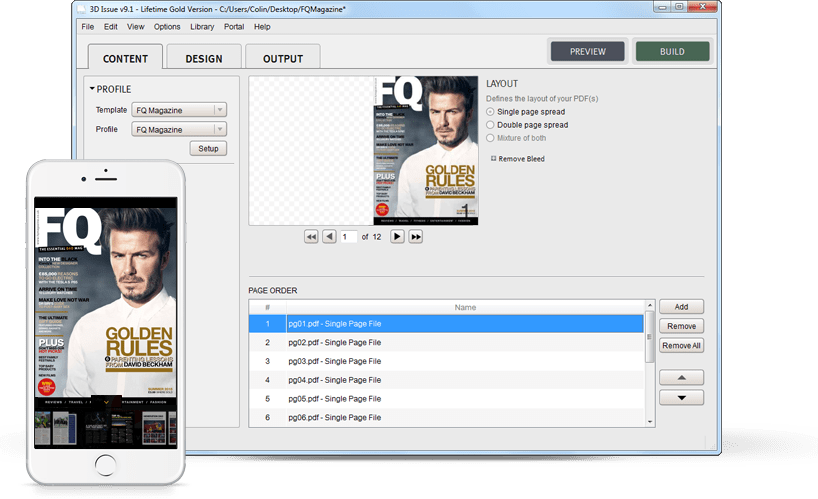Click the BUILD button
This screenshot has height=499, width=818.
[x=672, y=52]
